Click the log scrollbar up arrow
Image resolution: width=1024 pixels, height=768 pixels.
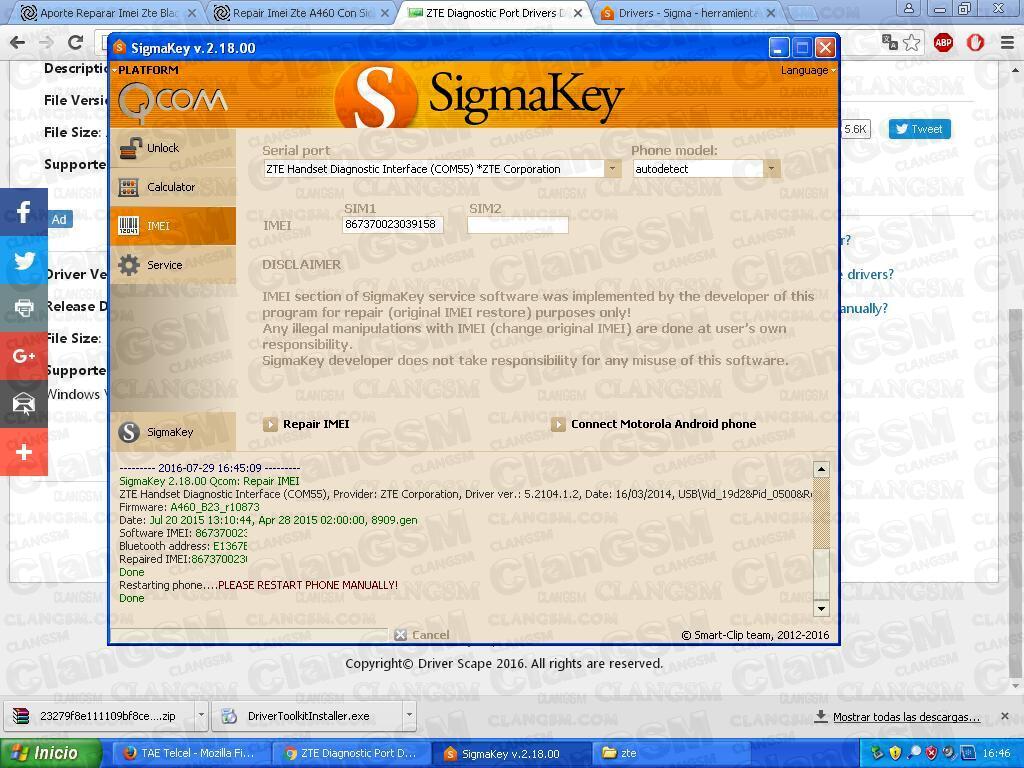point(821,469)
